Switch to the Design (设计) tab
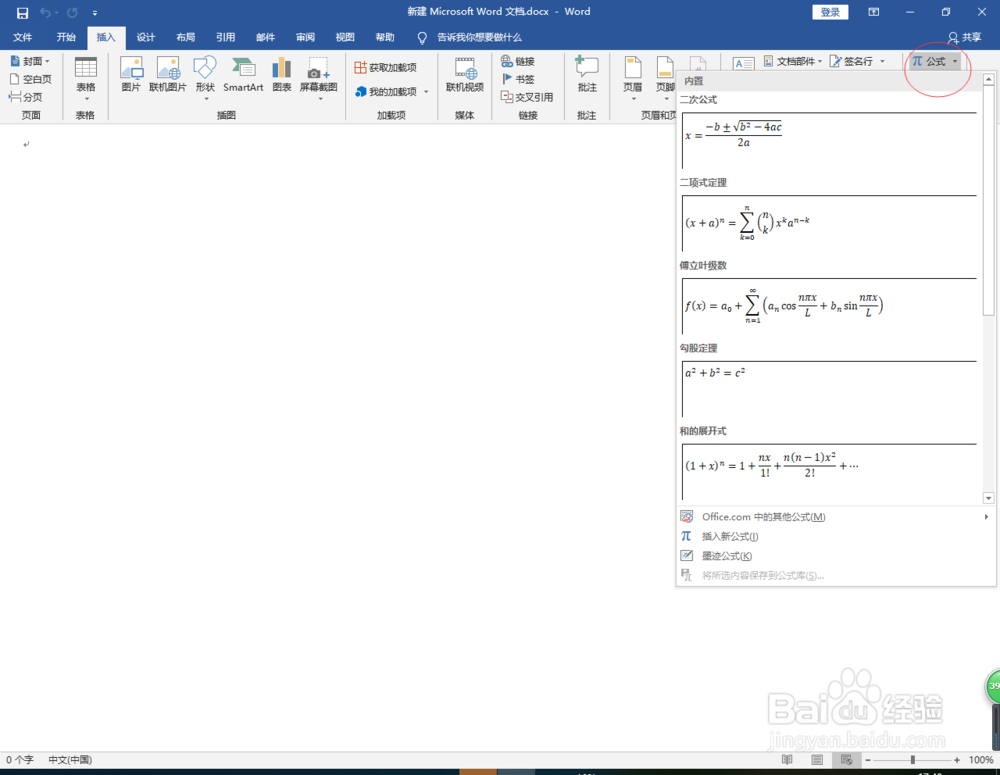Screen dimensions: 1000x775 click(x=145, y=38)
